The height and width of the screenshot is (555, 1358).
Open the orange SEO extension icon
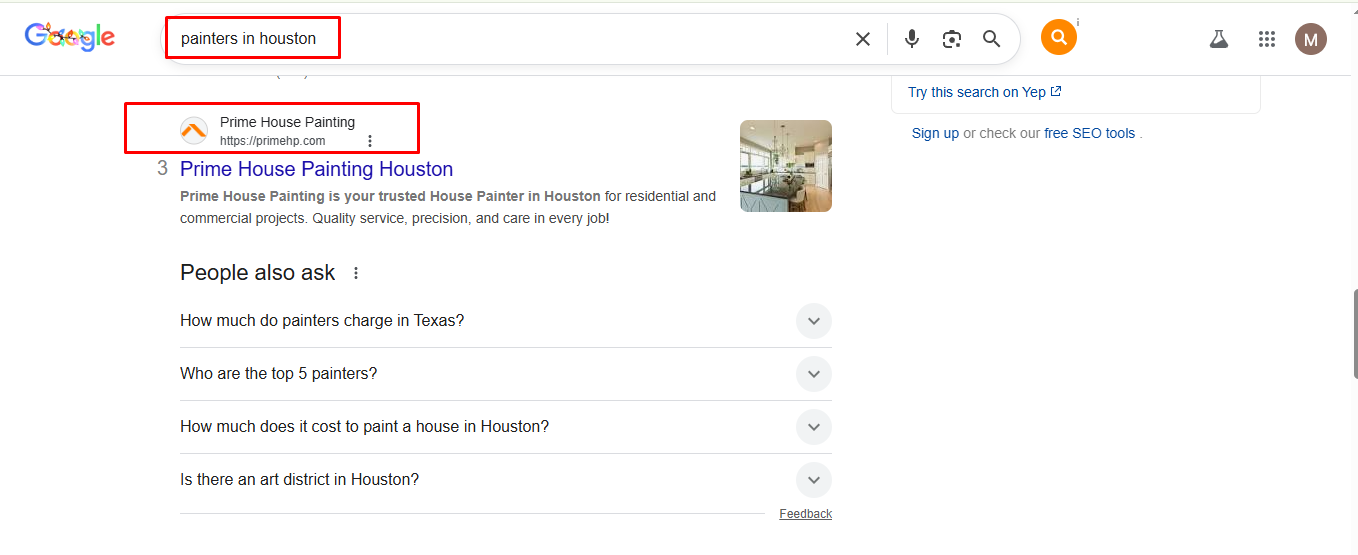[x=1058, y=38]
